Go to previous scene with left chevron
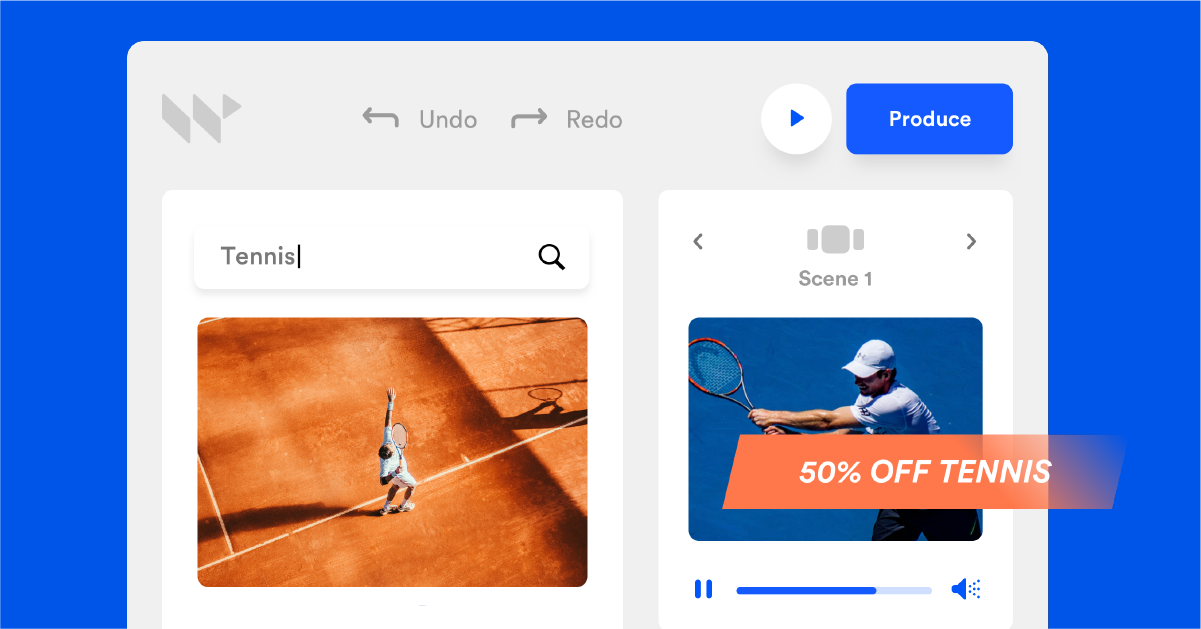The image size is (1201, 629). [x=698, y=241]
